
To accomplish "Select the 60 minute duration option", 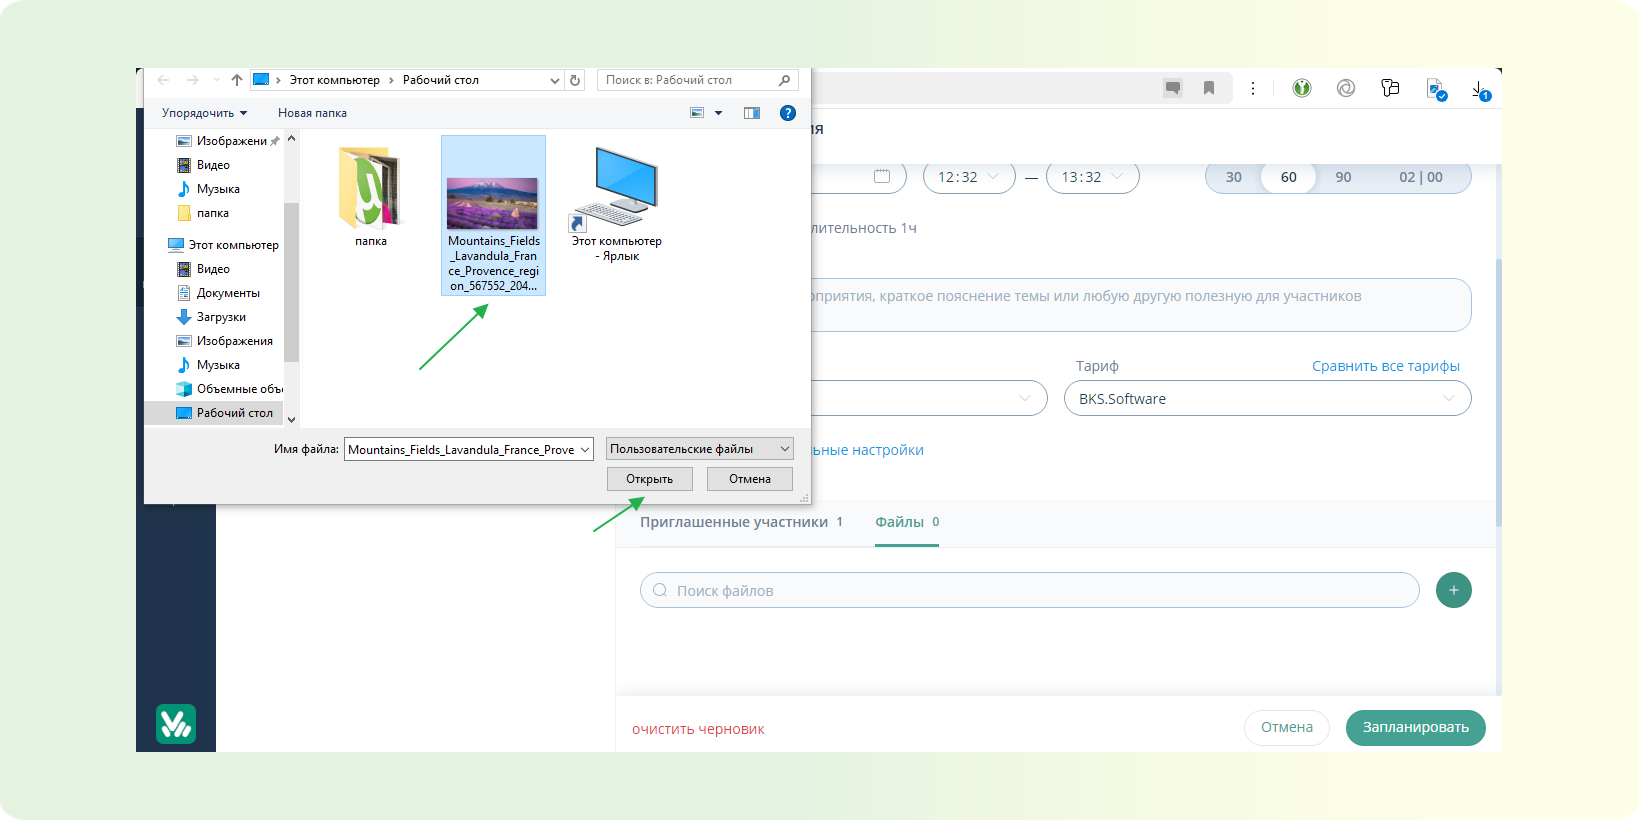I will [1288, 177].
